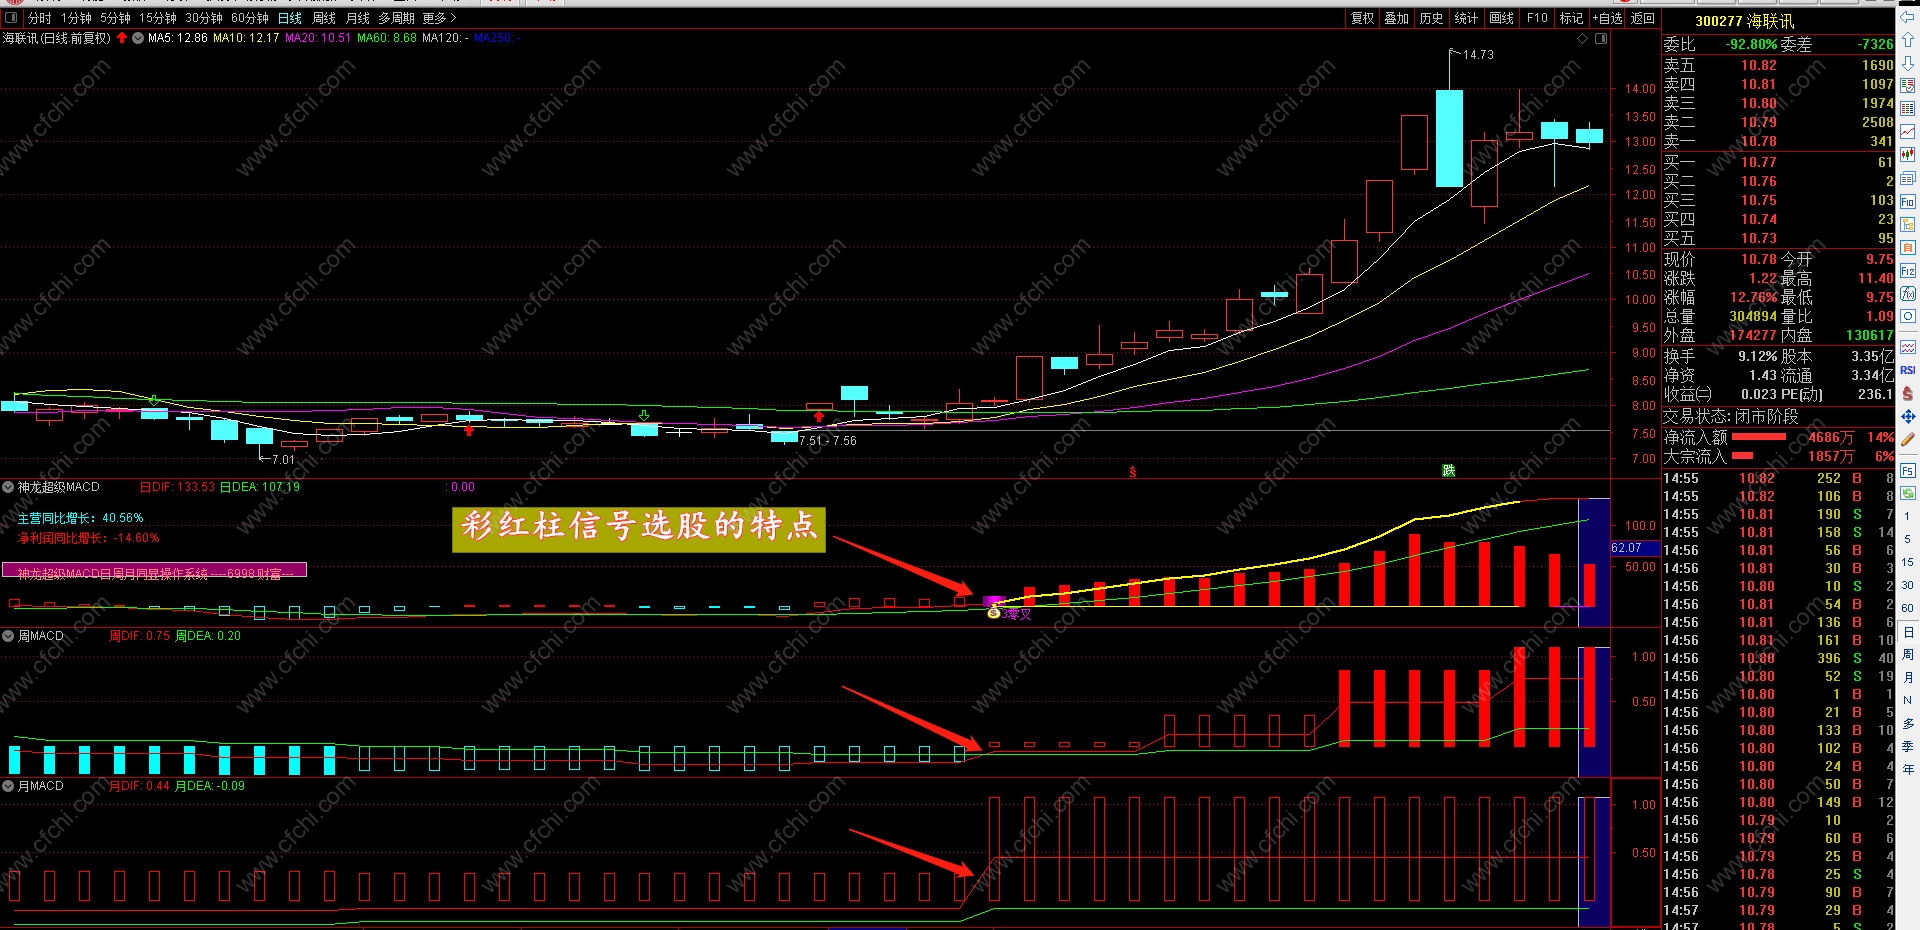Click the 300277 海联讯 stock title

1744,21
